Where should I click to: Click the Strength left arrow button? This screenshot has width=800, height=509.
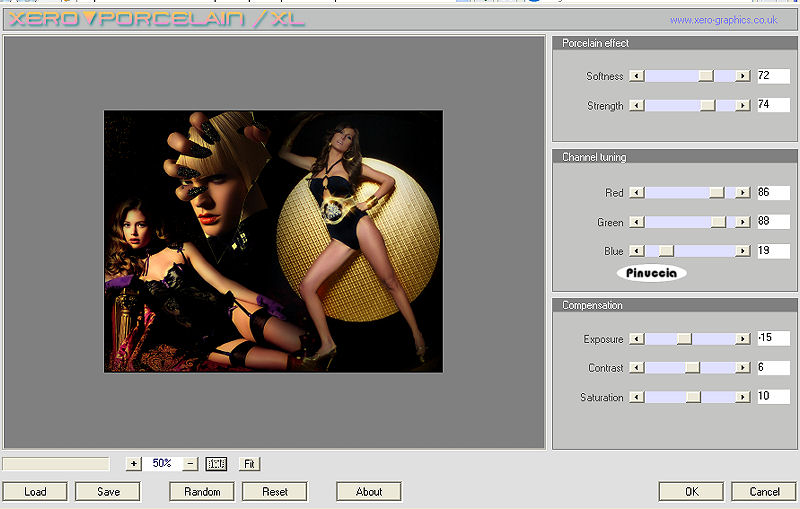coord(636,106)
